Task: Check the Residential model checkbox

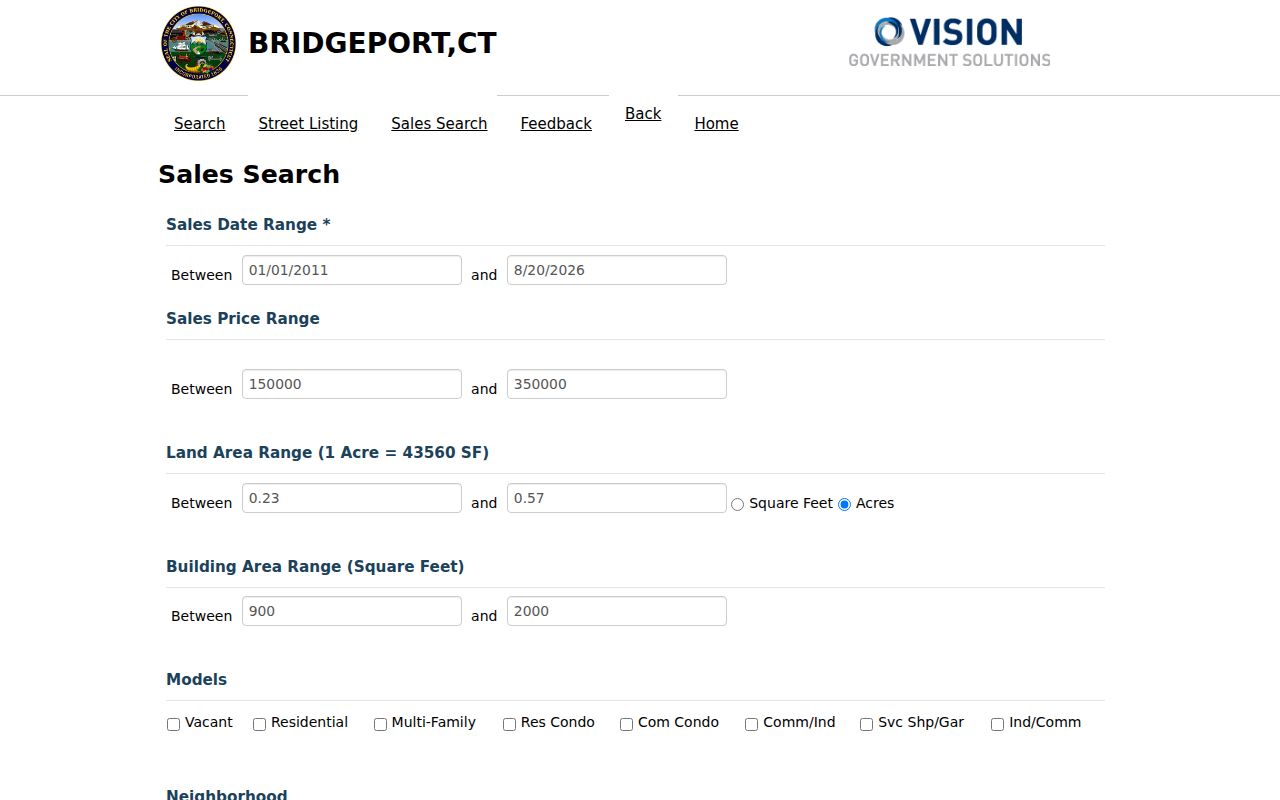Action: (x=260, y=724)
